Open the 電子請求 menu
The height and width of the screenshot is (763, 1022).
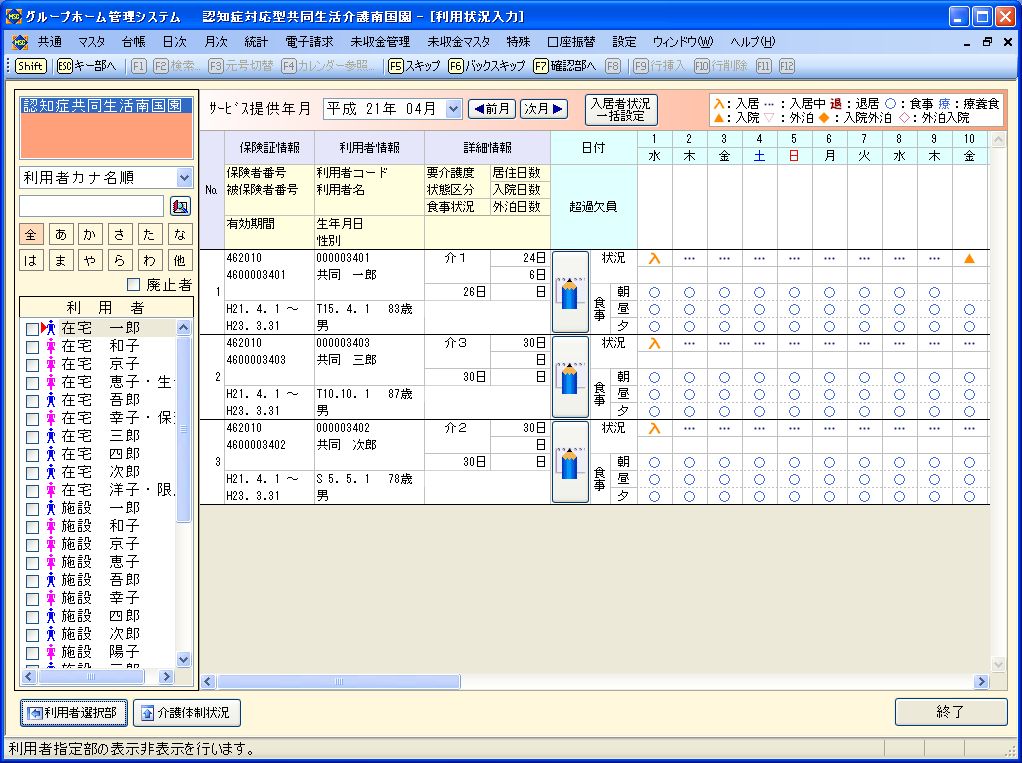309,42
